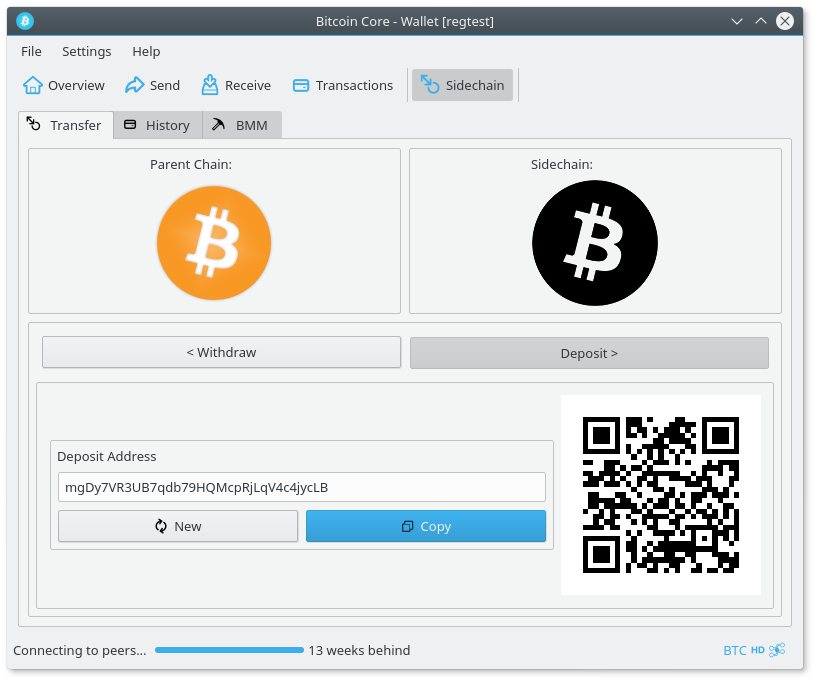Select the Sidechain toolbar button
The image size is (816, 682).
click(462, 85)
